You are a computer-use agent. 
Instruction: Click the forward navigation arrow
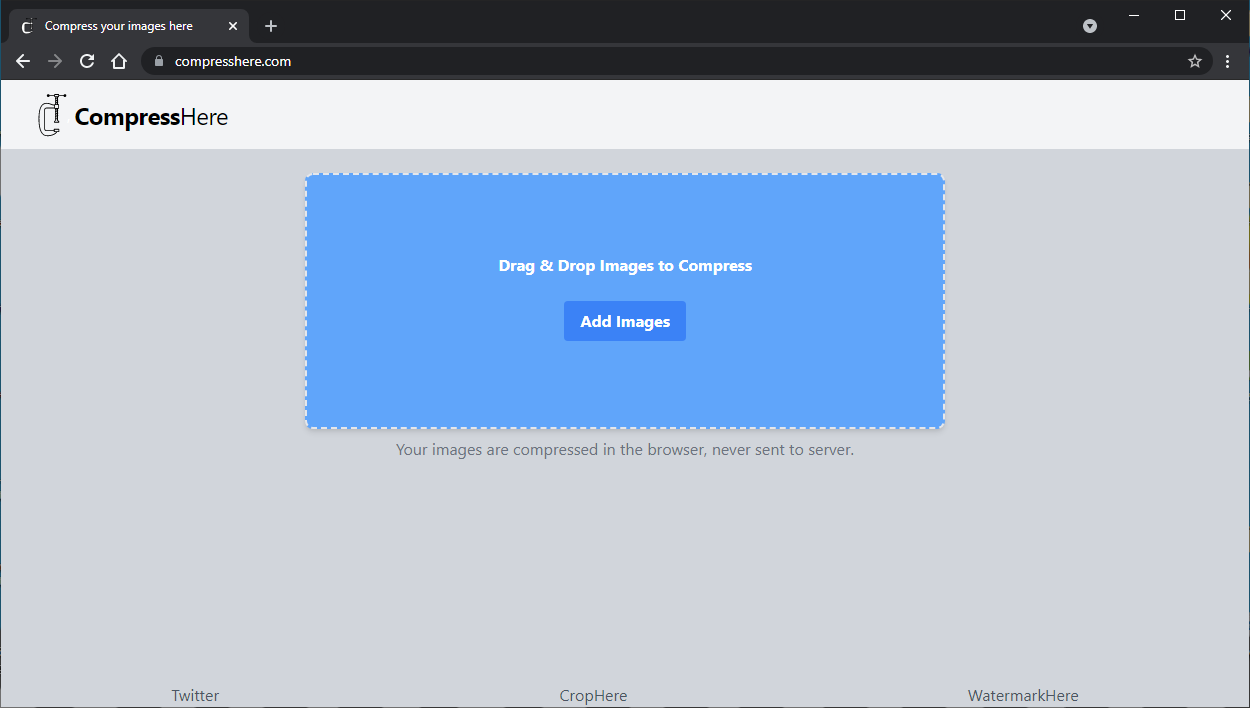54,61
